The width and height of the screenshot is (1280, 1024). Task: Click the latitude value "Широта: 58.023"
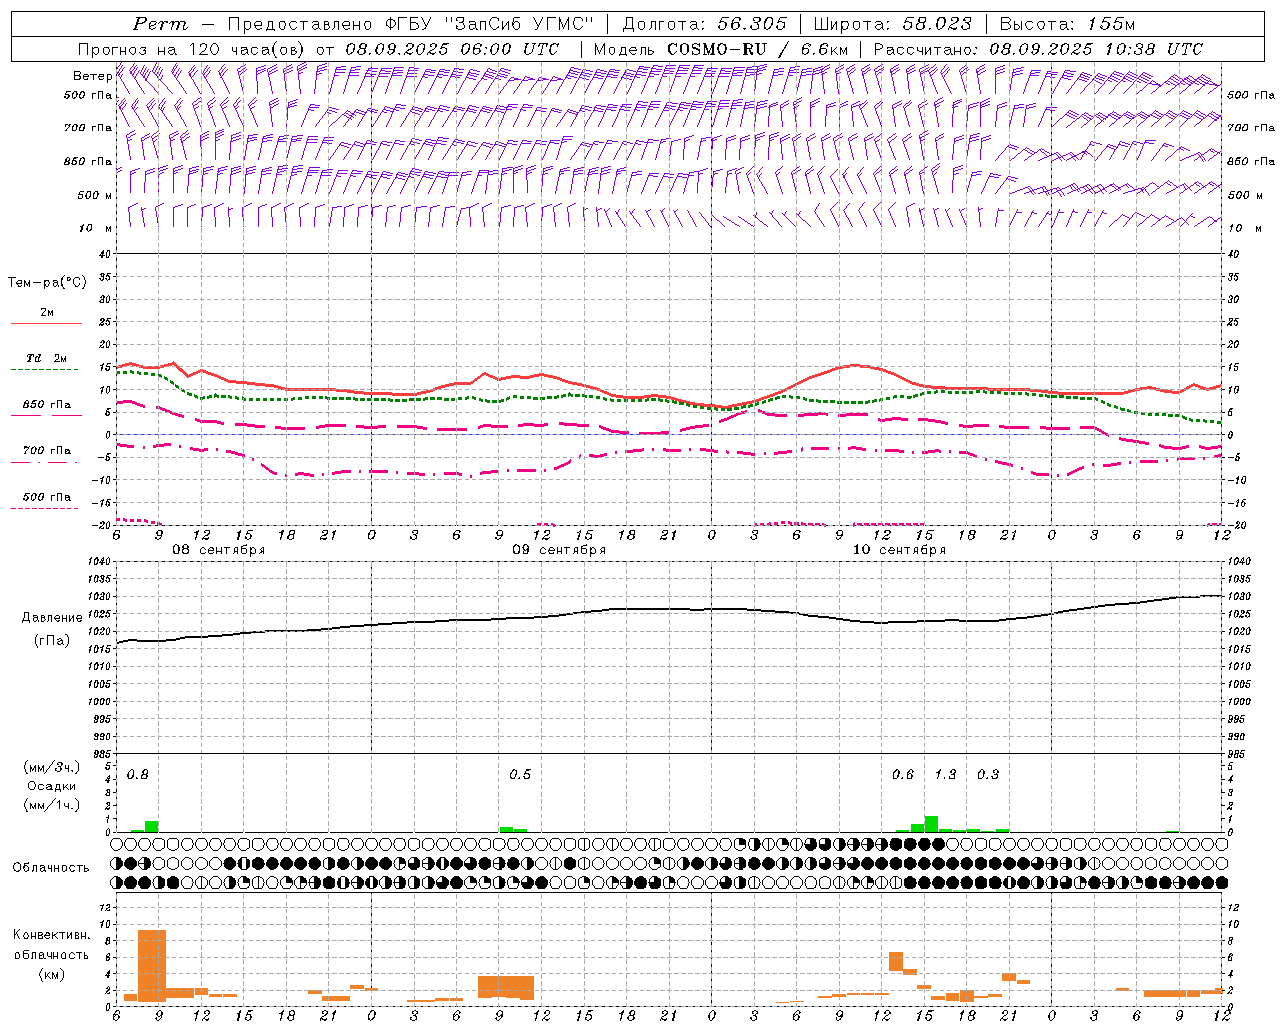coord(893,24)
